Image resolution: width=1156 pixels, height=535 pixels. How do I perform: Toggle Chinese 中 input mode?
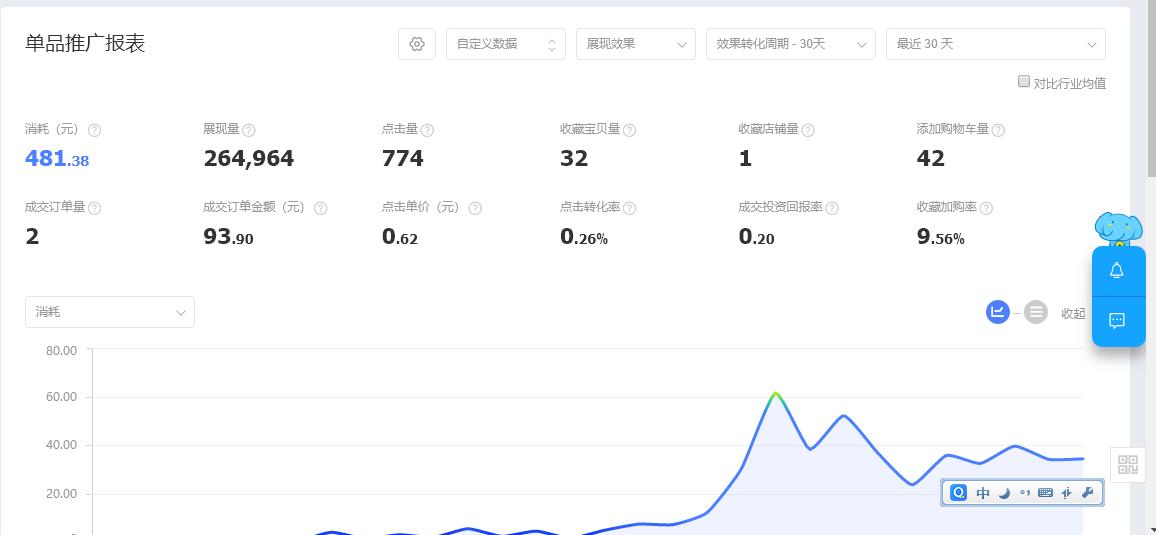pos(983,493)
